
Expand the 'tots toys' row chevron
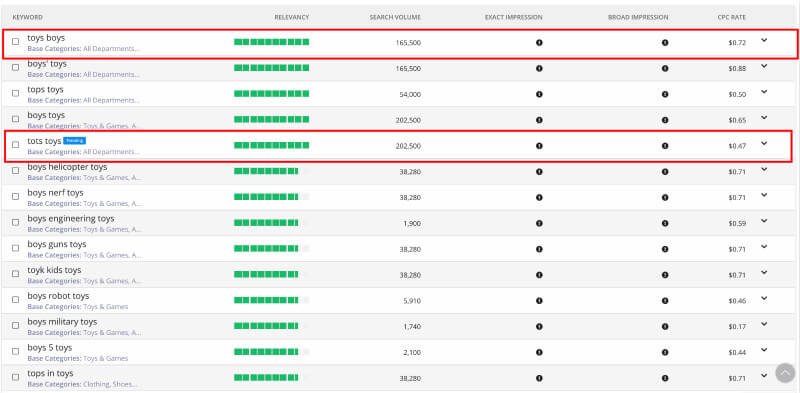(764, 143)
